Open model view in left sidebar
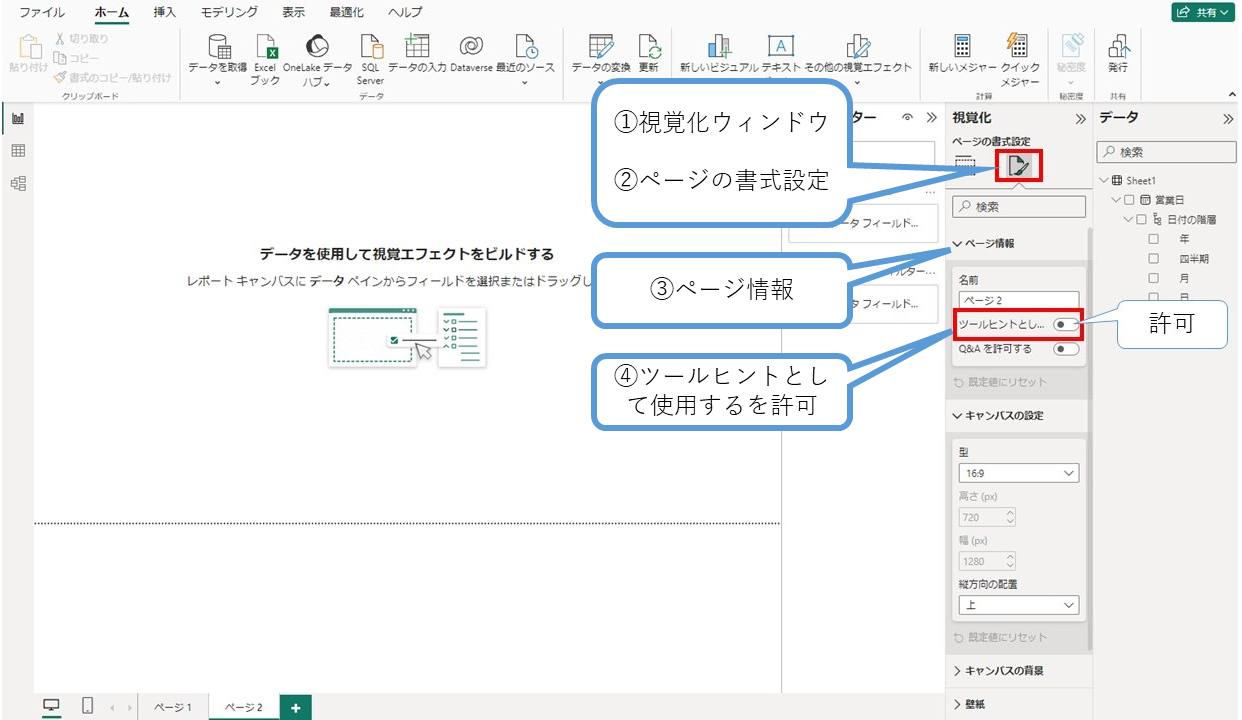The image size is (1242, 720). click(18, 183)
